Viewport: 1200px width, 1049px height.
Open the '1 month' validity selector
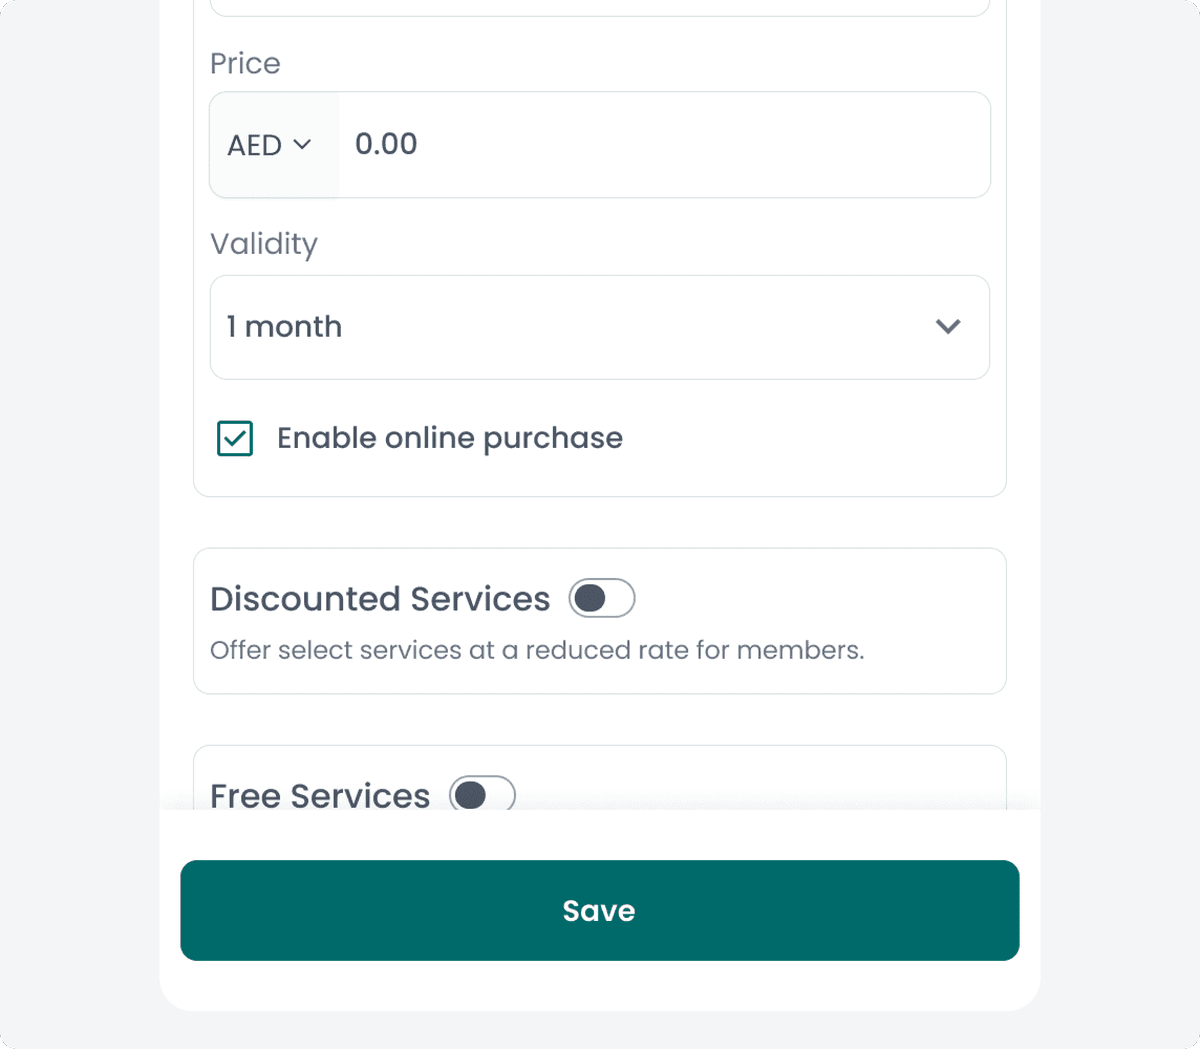pyautogui.click(x=600, y=327)
